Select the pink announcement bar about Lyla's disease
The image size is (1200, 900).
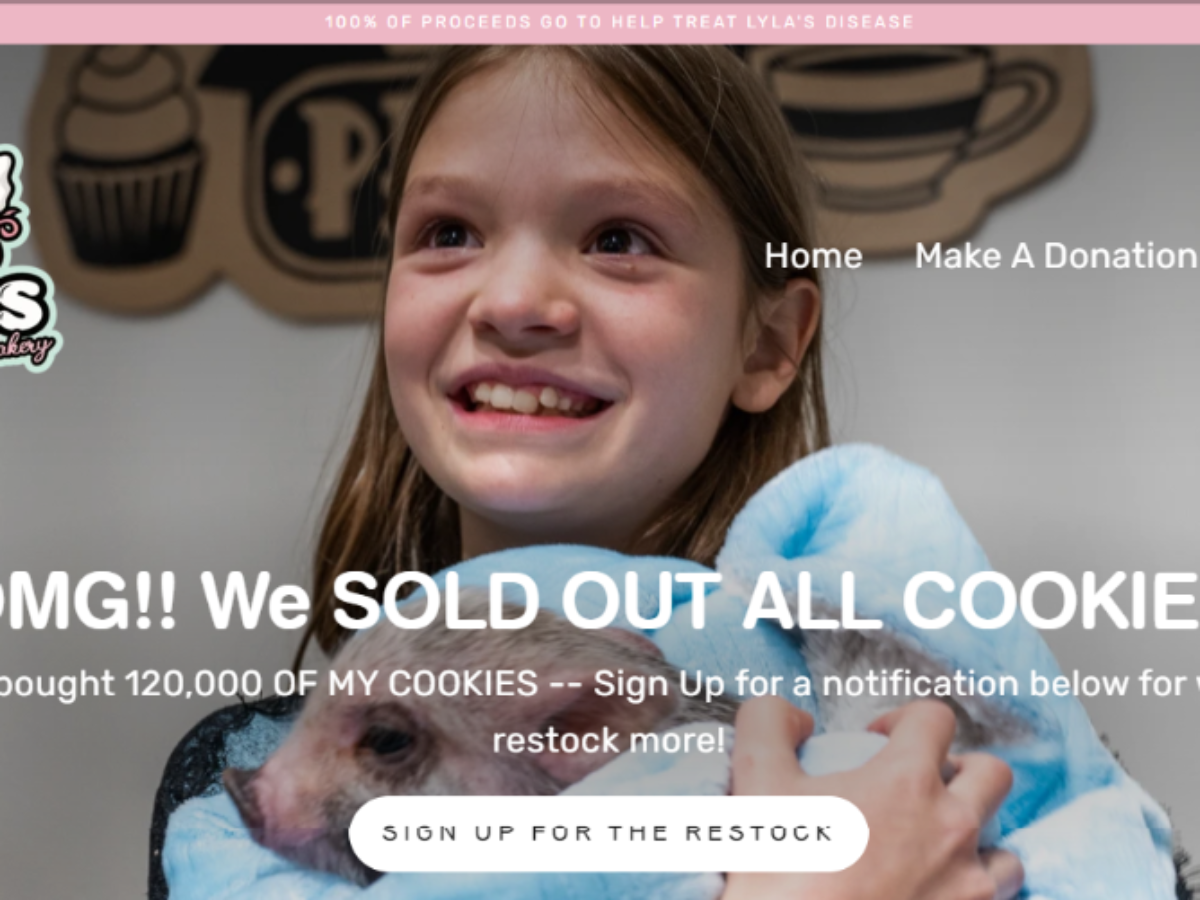(600, 22)
